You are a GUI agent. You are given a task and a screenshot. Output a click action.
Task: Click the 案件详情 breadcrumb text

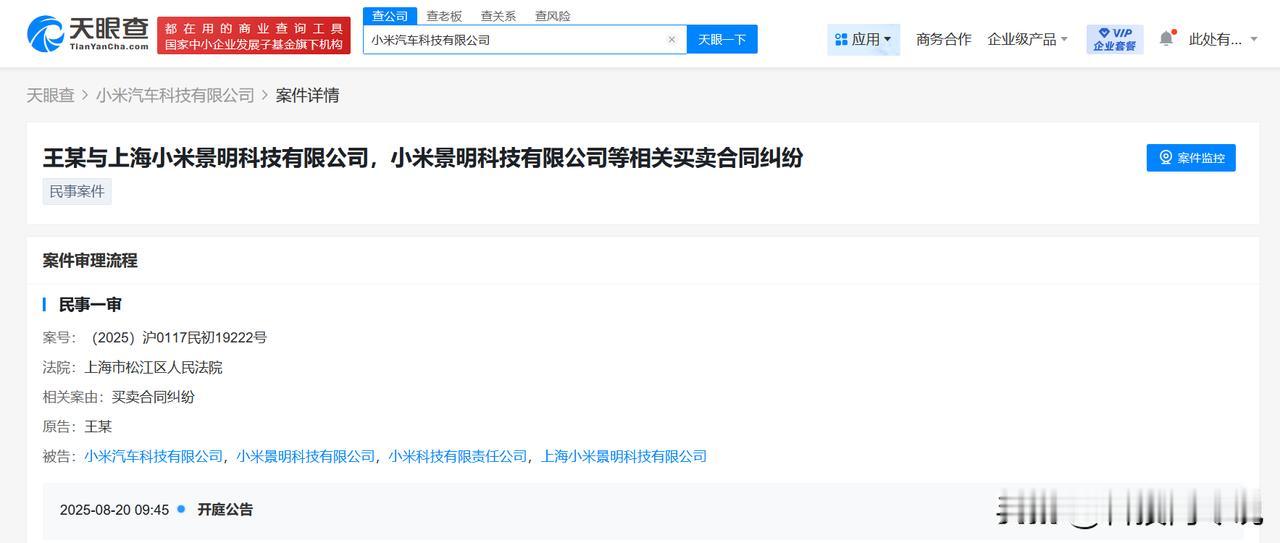coord(307,95)
